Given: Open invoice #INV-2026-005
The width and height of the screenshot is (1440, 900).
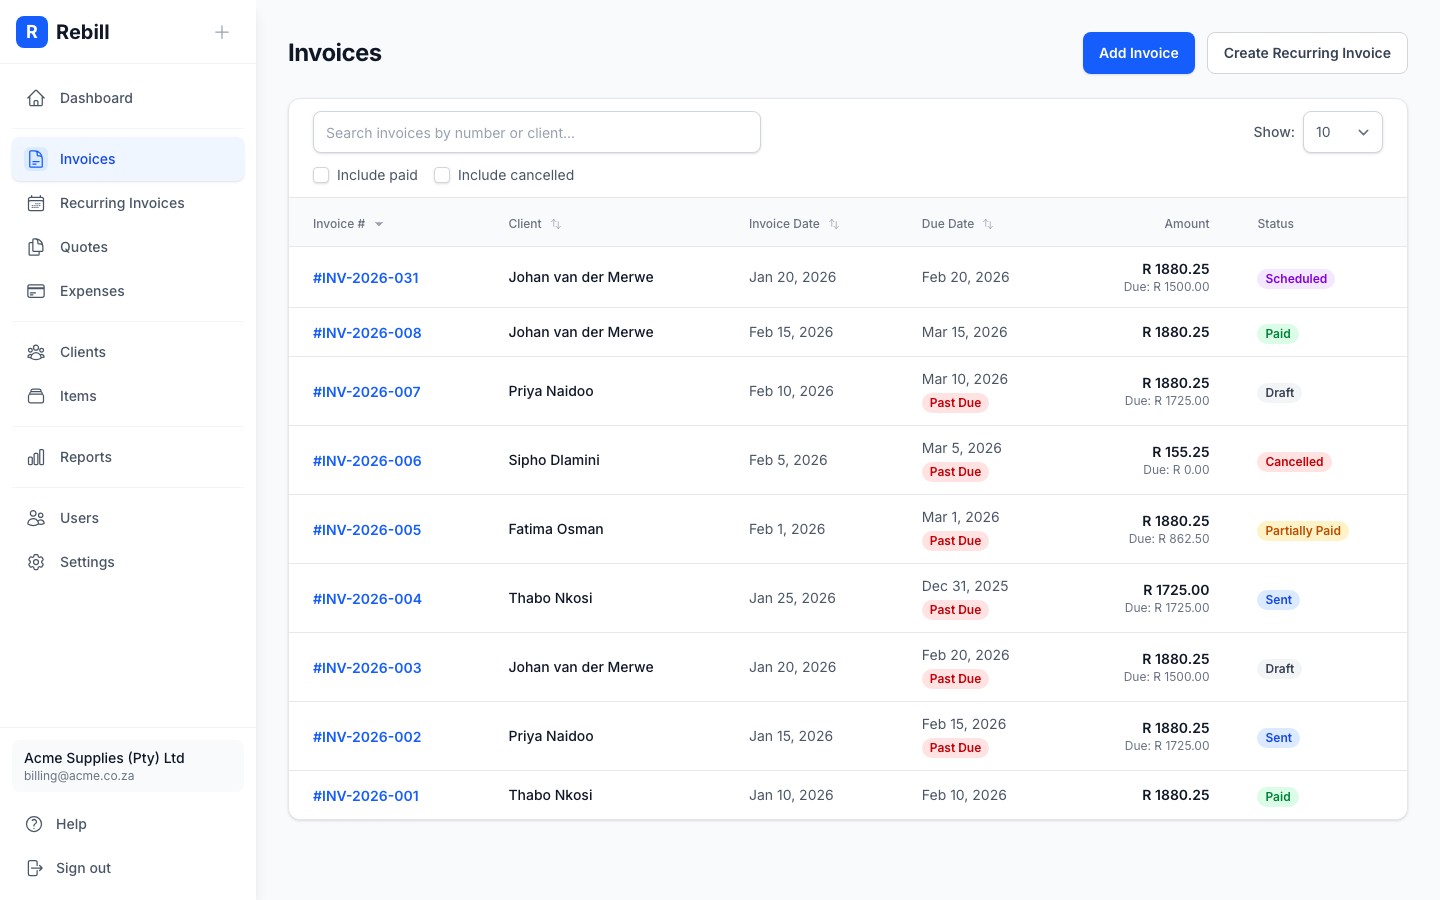Looking at the screenshot, I should pos(366,530).
